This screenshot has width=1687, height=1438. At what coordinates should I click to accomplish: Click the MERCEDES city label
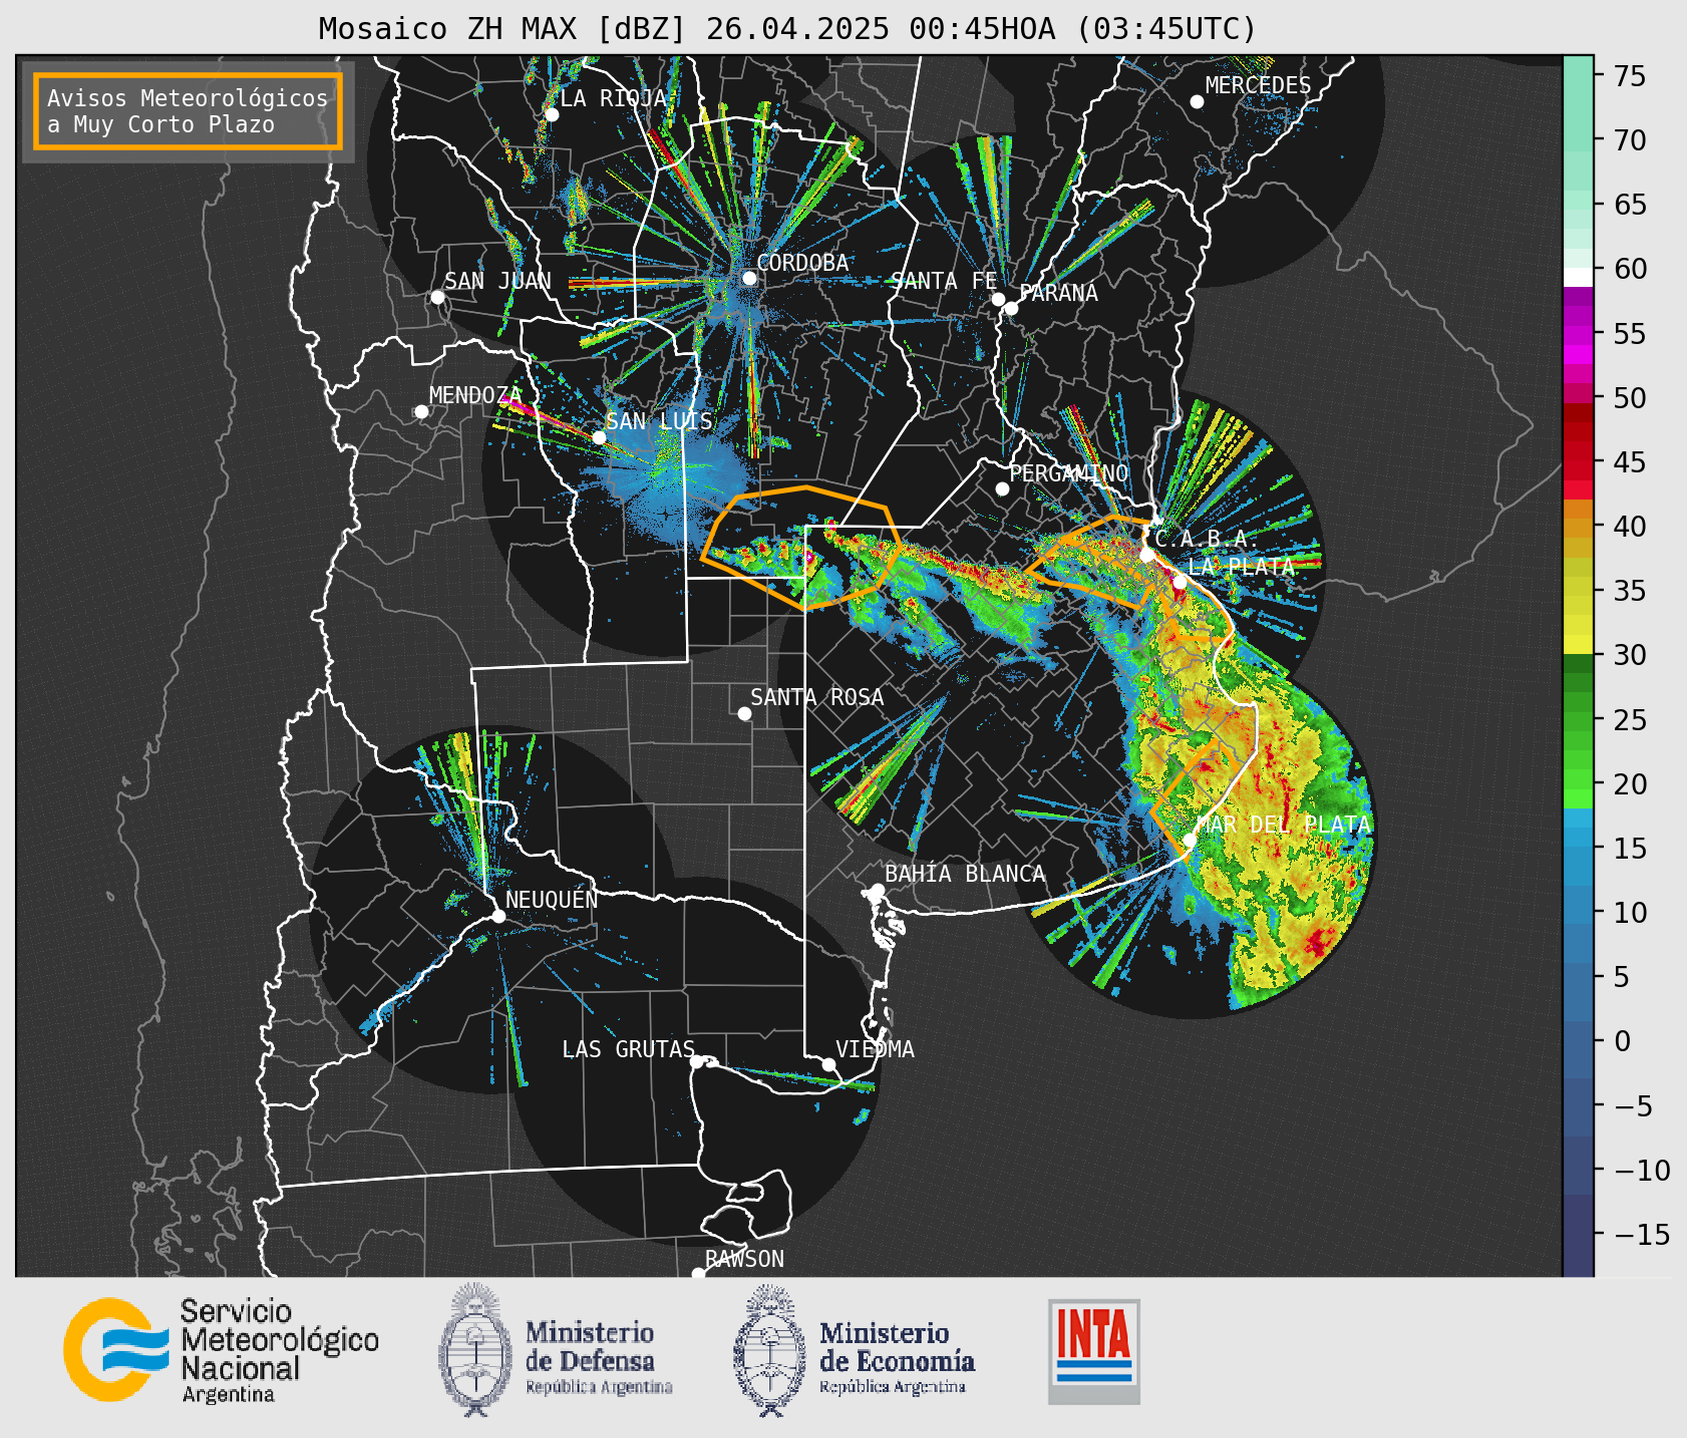(x=1258, y=86)
